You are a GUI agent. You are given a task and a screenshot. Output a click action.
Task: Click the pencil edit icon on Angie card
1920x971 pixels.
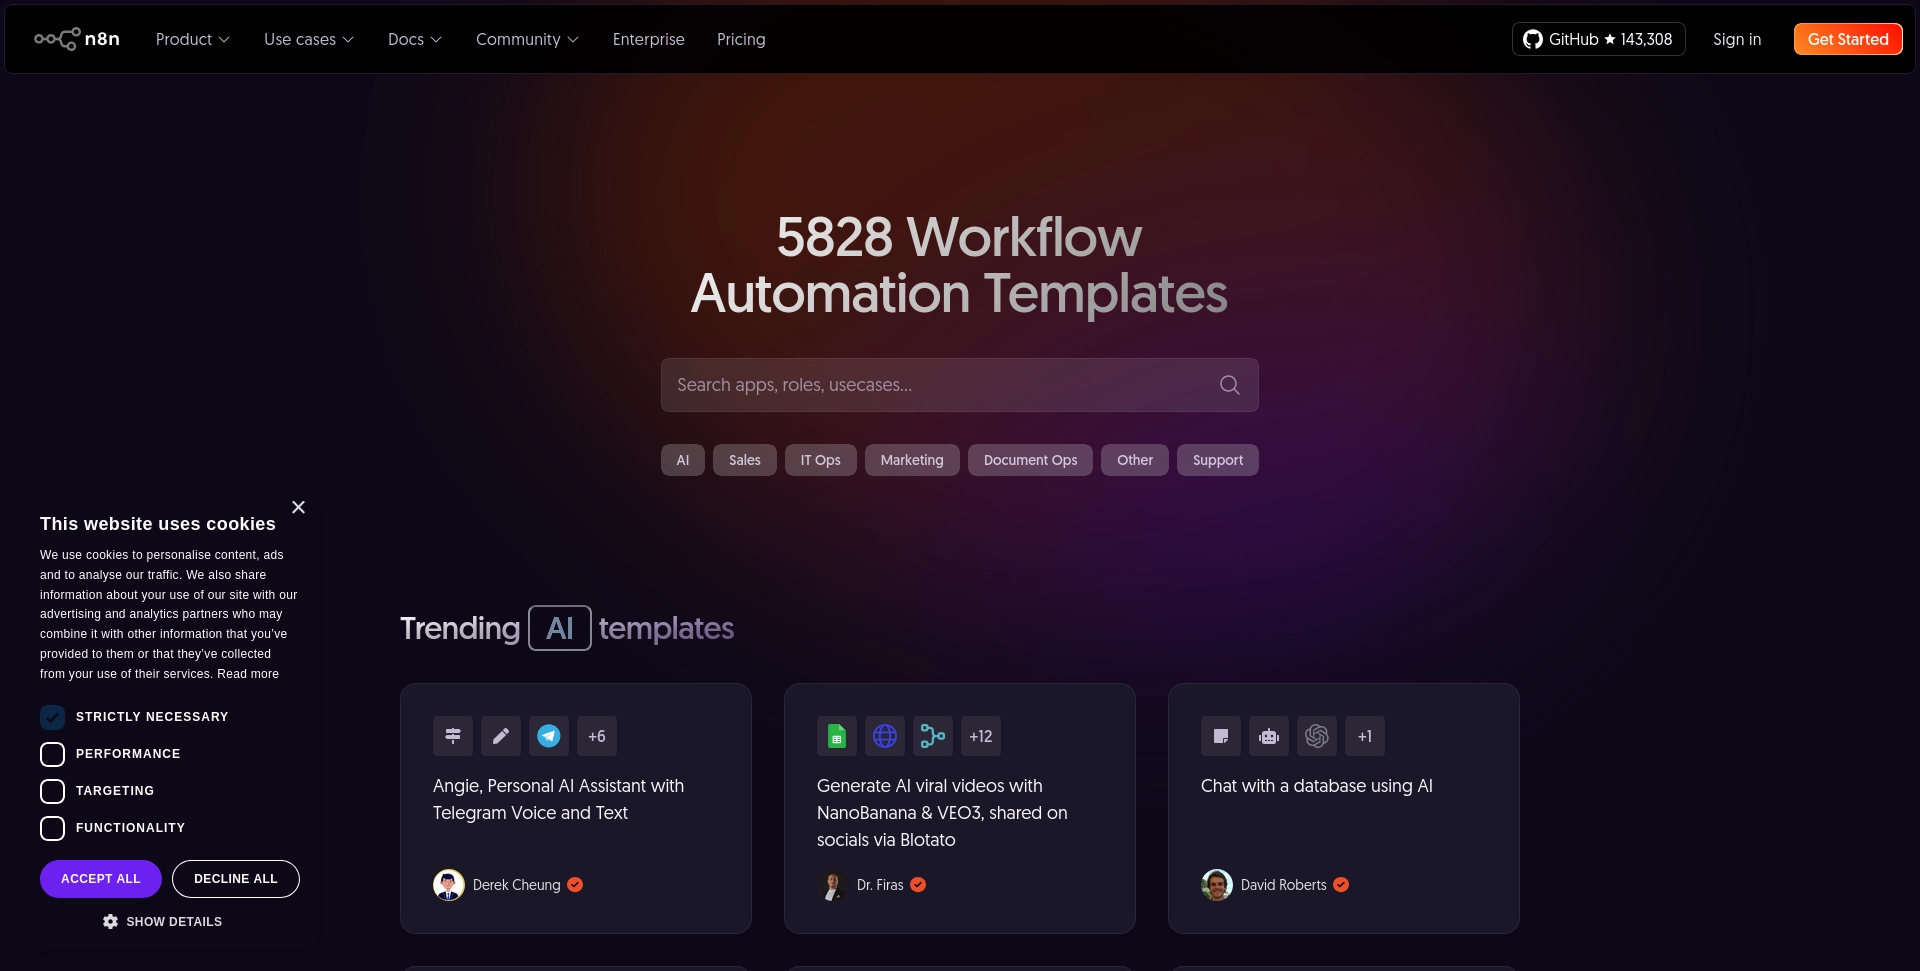click(x=501, y=736)
